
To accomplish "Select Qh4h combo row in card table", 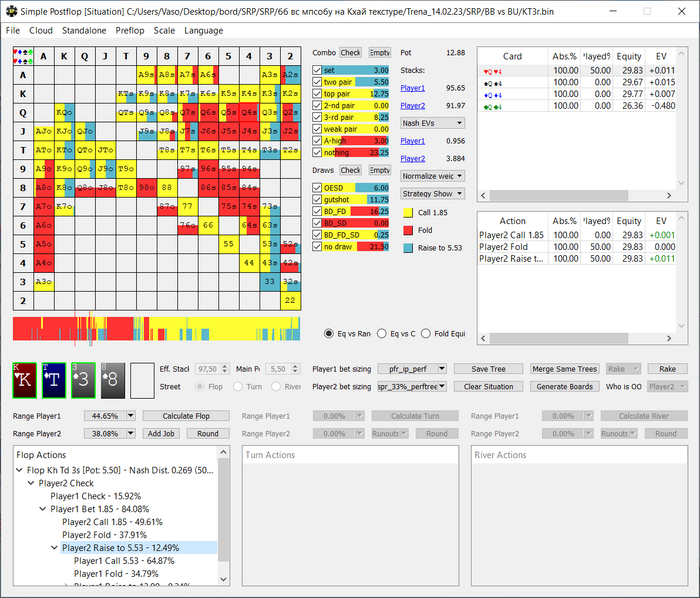I will pyautogui.click(x=577, y=71).
